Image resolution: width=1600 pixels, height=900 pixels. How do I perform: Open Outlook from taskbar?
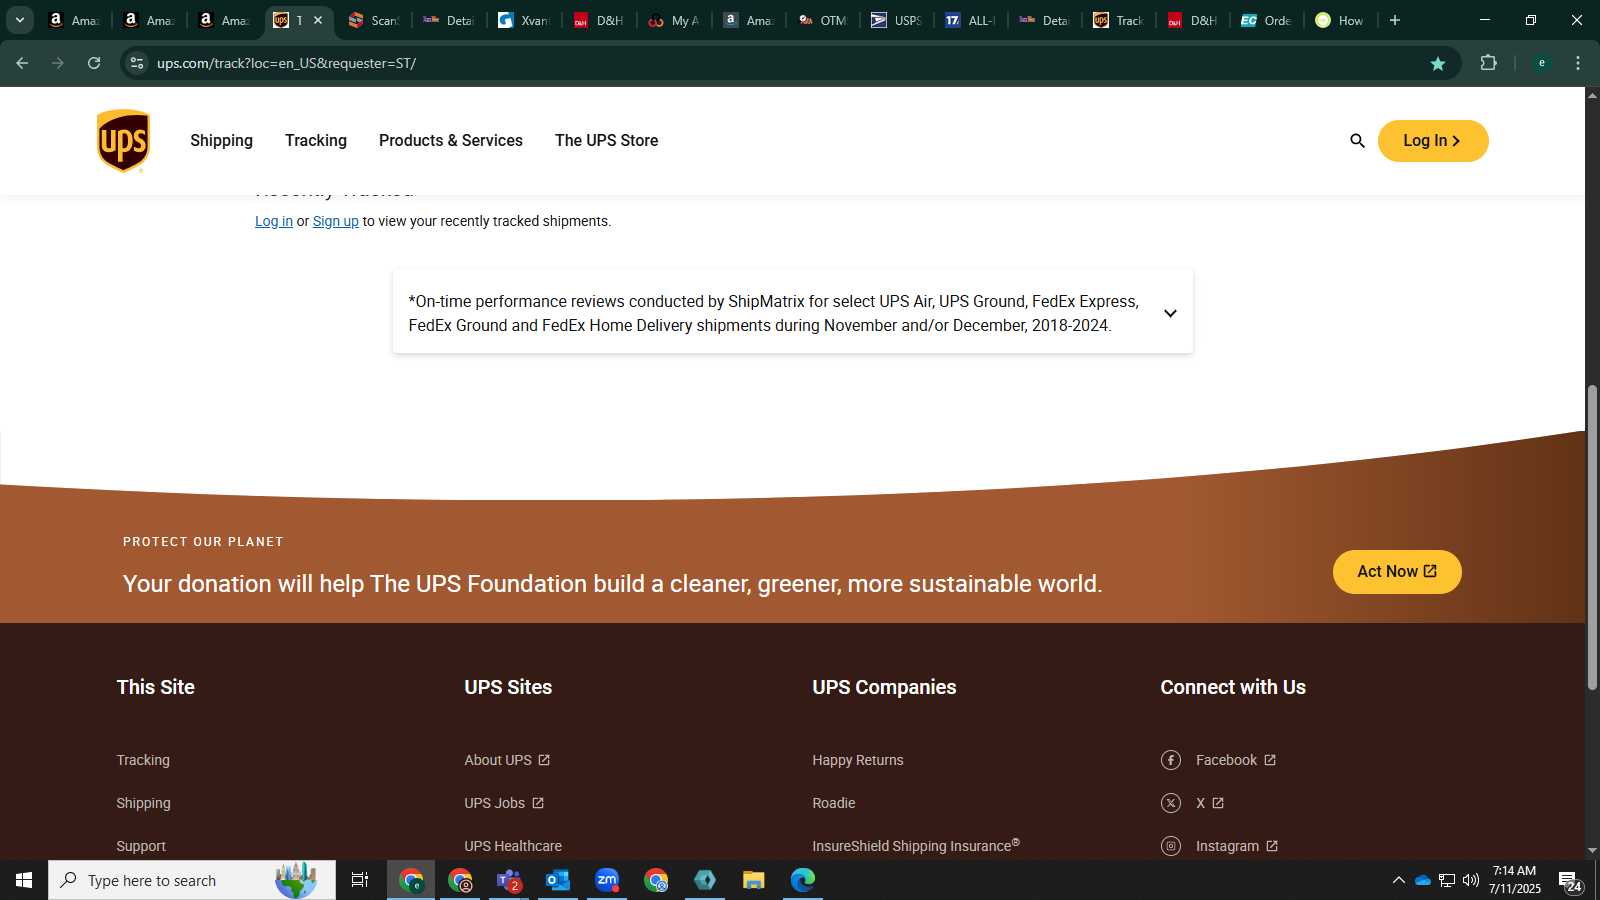[558, 880]
